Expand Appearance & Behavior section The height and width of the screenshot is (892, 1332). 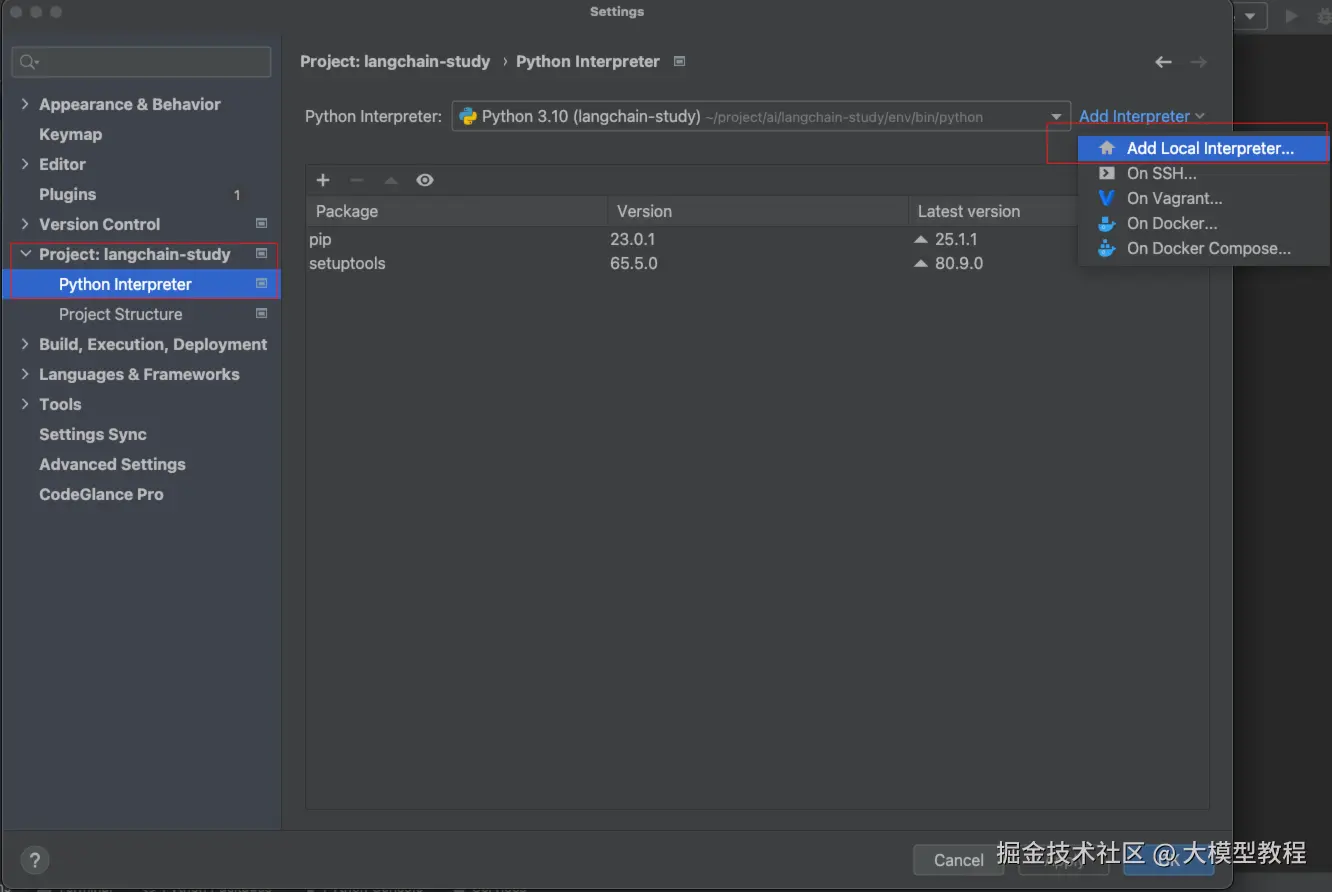(x=26, y=104)
